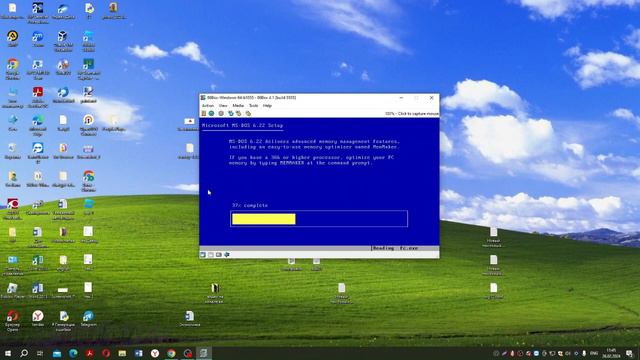Select the Opera browser desktop shortcut

tap(13, 320)
